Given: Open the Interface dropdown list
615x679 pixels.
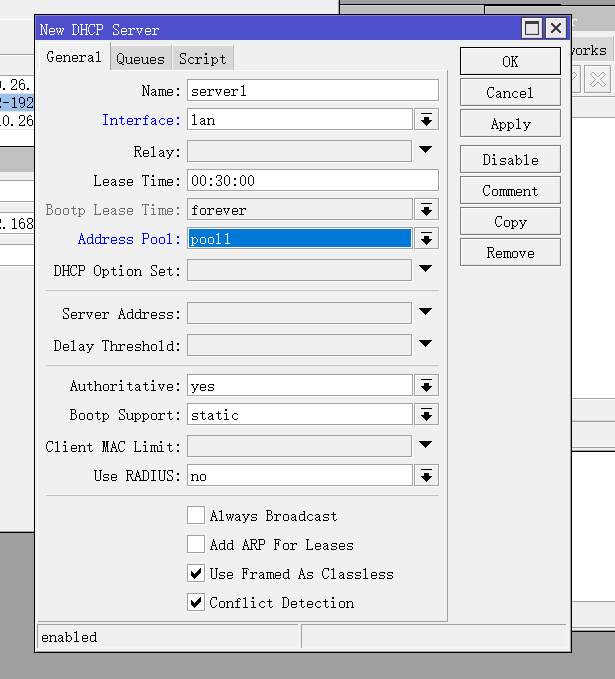Looking at the screenshot, I should [x=426, y=120].
